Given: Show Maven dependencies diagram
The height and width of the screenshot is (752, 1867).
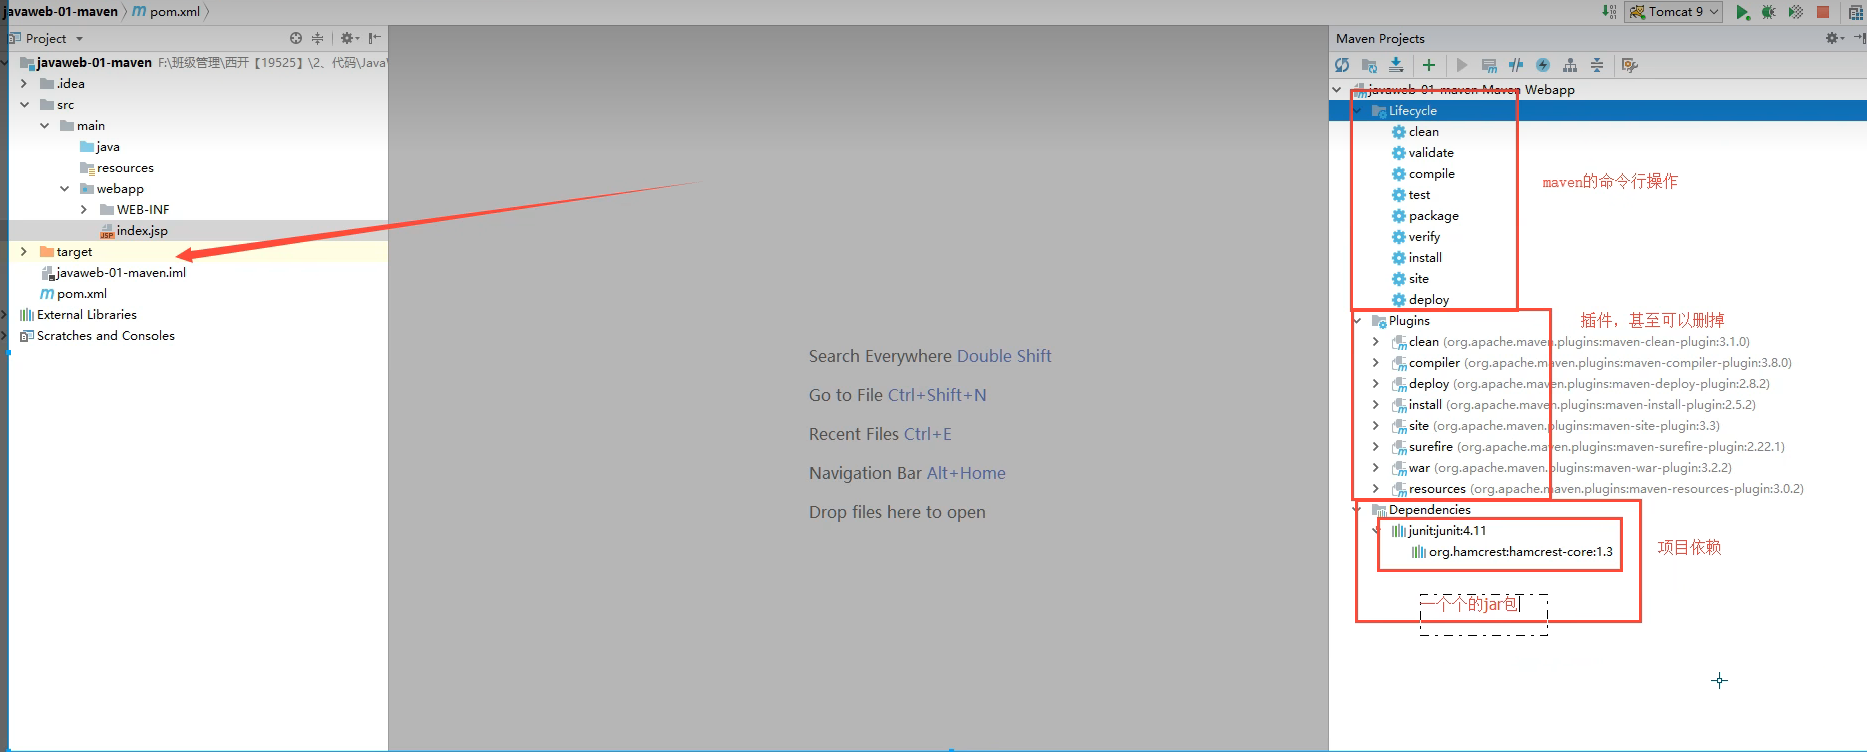Looking at the screenshot, I should click(1570, 65).
